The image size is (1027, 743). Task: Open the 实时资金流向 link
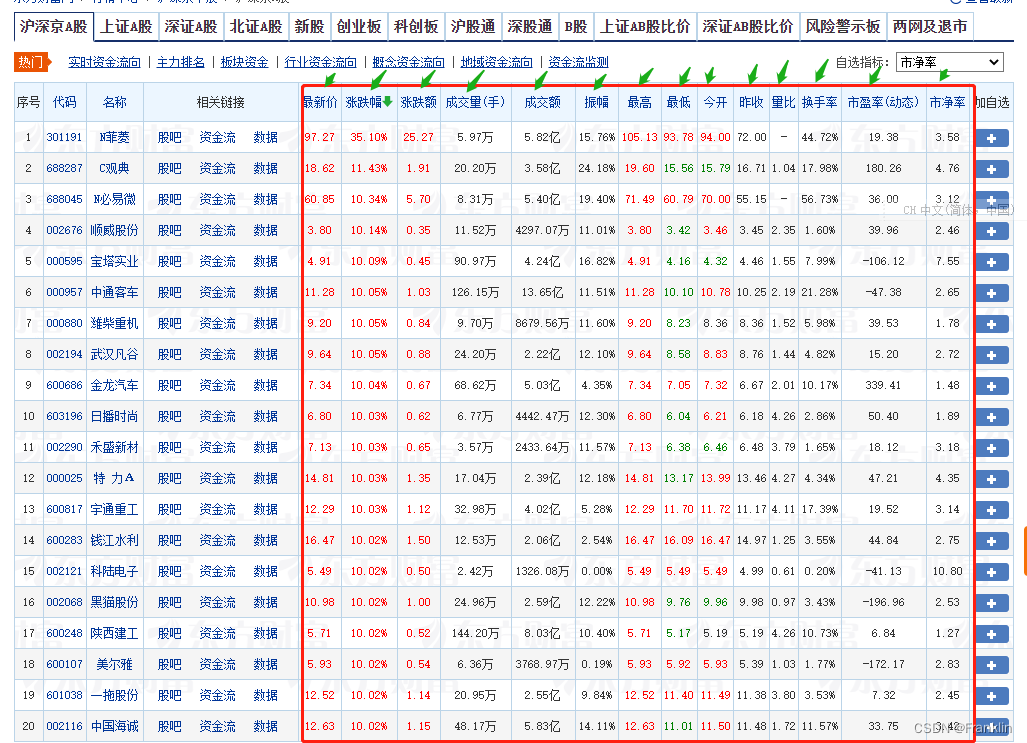click(104, 62)
